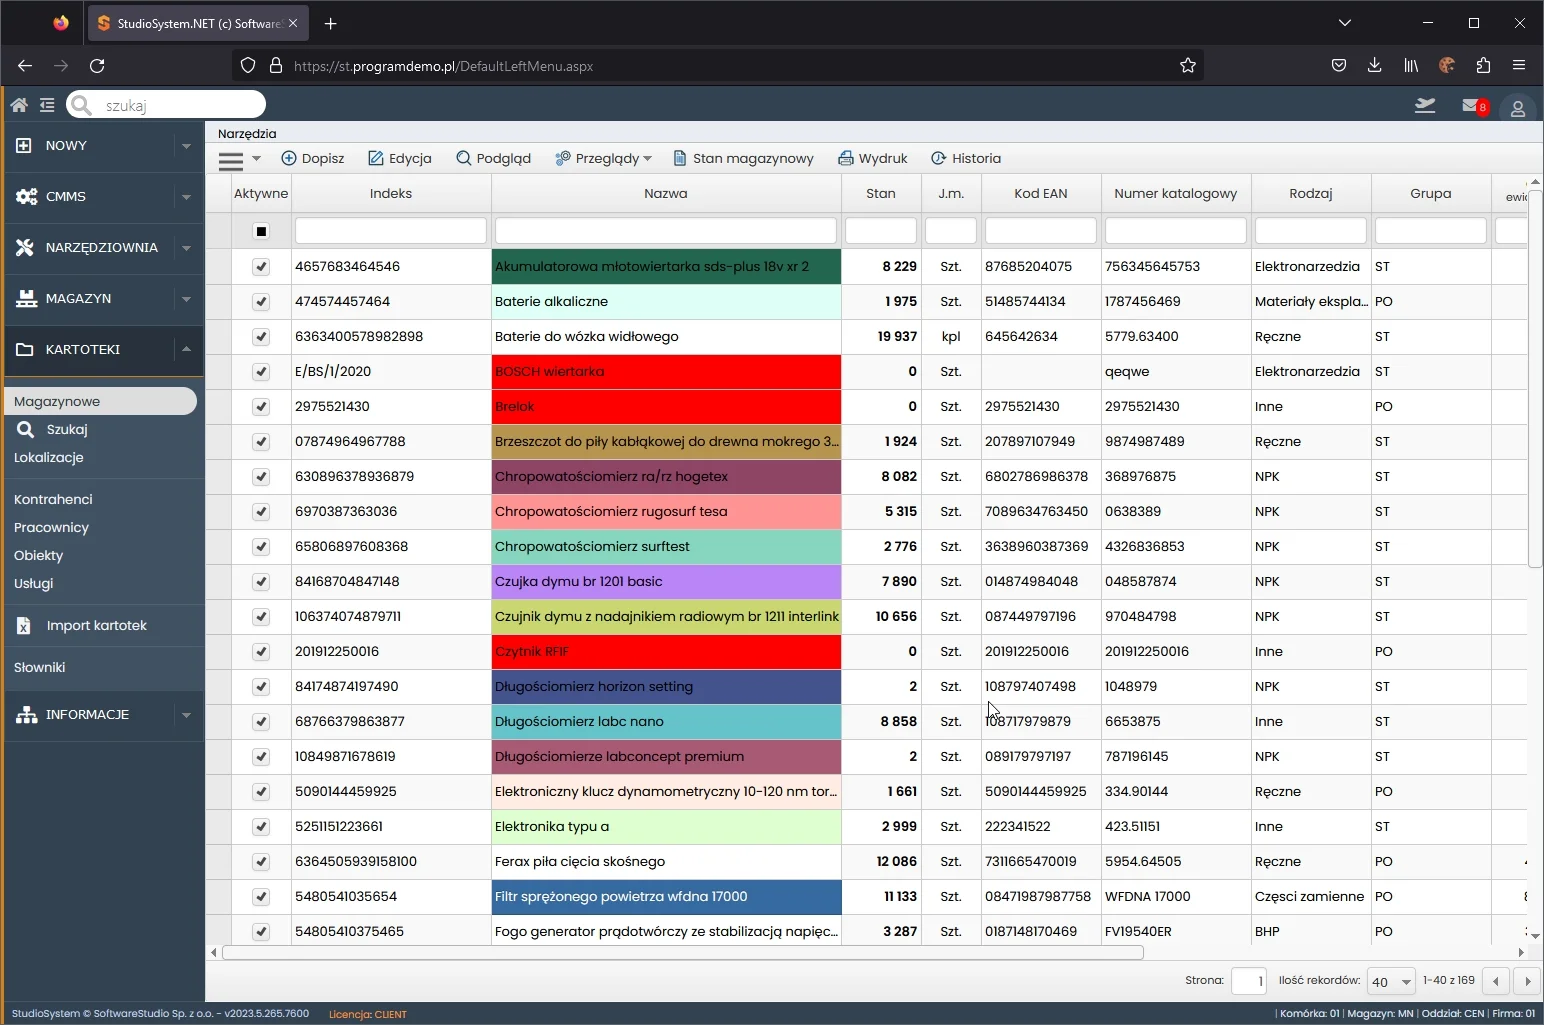
Task: Click the Wydruk print button
Action: (x=873, y=158)
